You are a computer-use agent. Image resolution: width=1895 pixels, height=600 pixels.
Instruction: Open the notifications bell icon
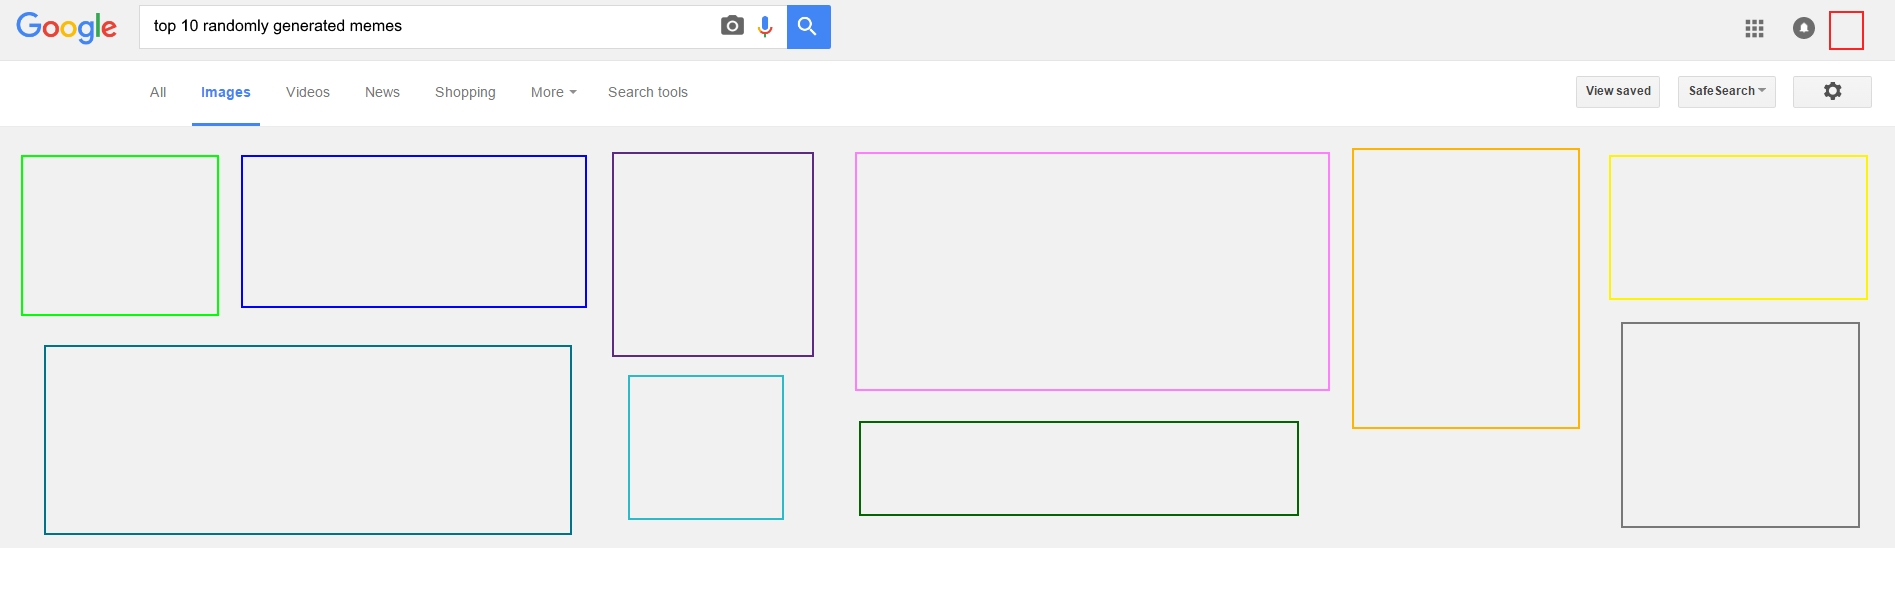click(1803, 29)
